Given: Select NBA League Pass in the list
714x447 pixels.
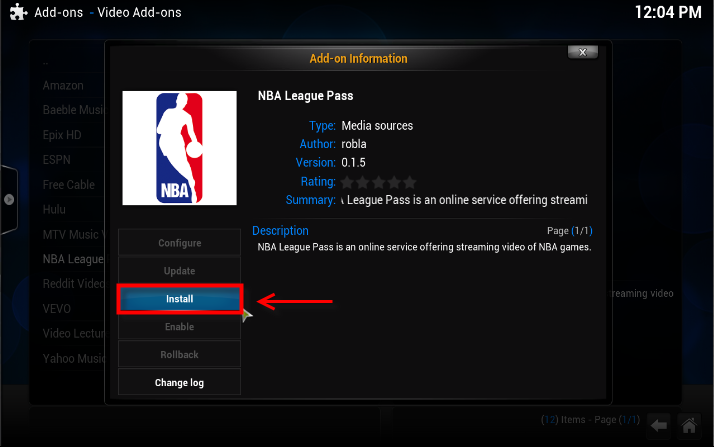Looking at the screenshot, I should pyautogui.click(x=73, y=259).
